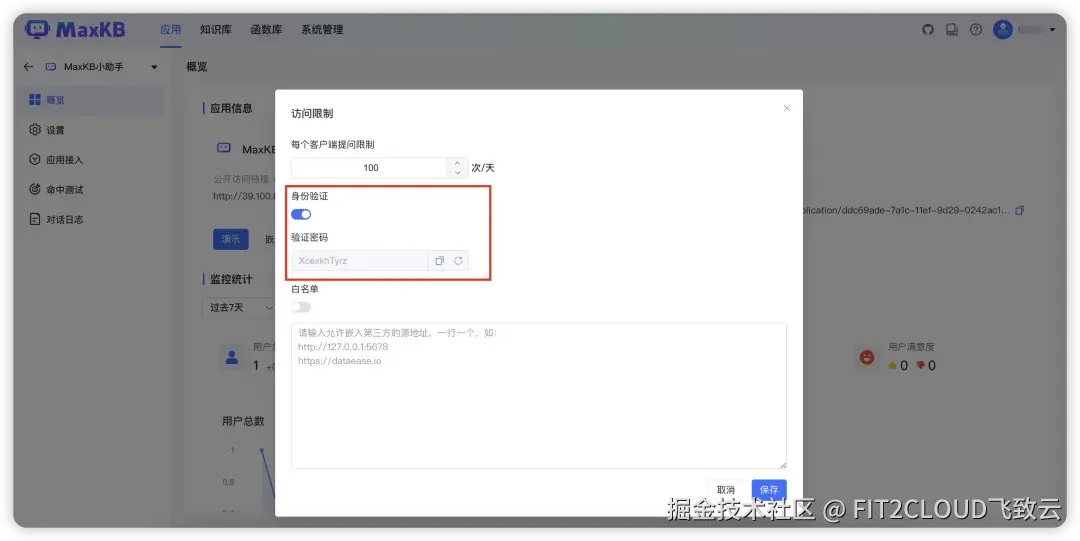The height and width of the screenshot is (541, 1080).
Task: Decrease the question limit with down arrow
Action: (457, 172)
